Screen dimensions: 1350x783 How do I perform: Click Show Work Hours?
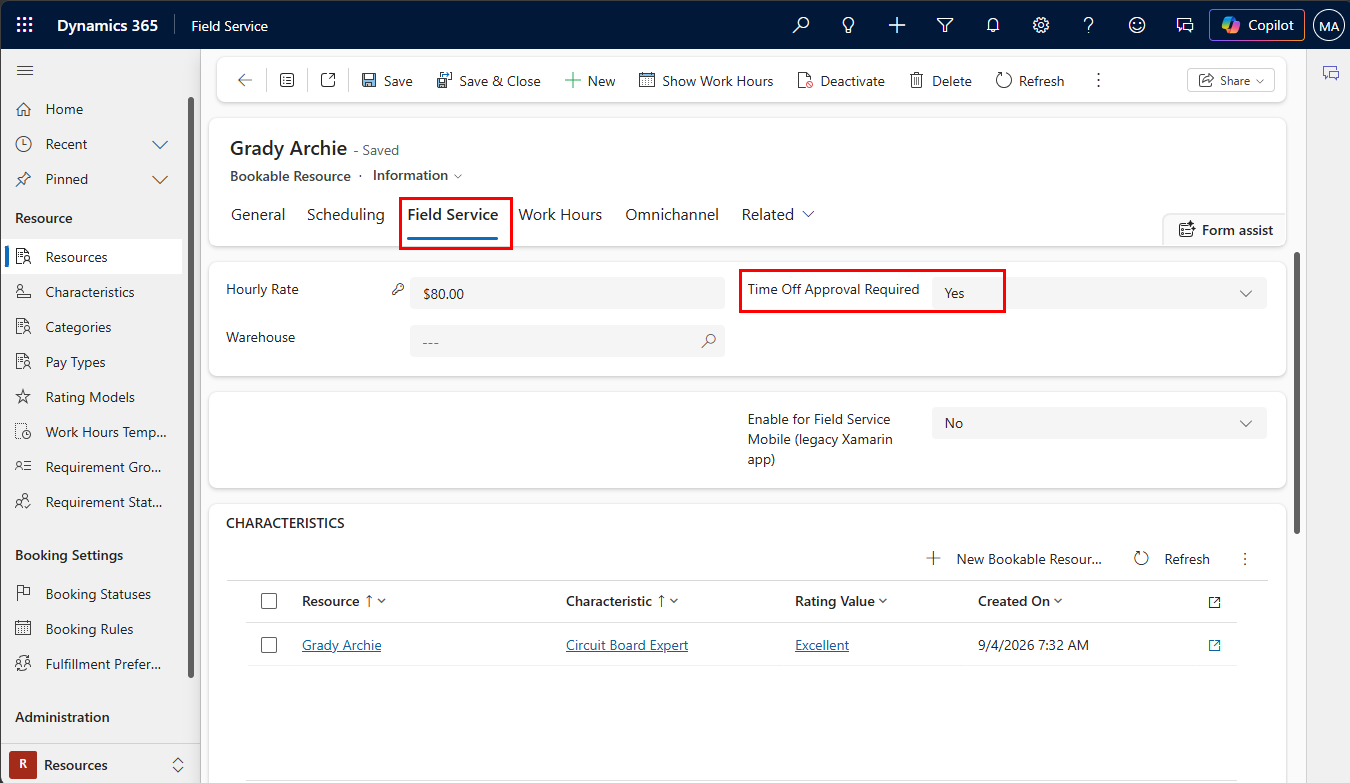pos(706,81)
